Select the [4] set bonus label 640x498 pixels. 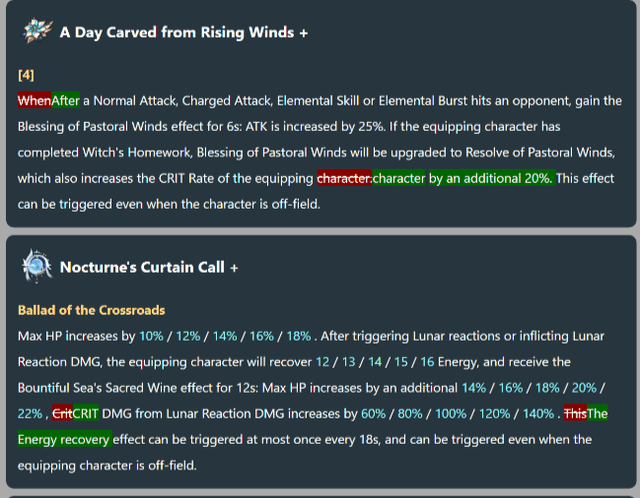tap(26, 75)
